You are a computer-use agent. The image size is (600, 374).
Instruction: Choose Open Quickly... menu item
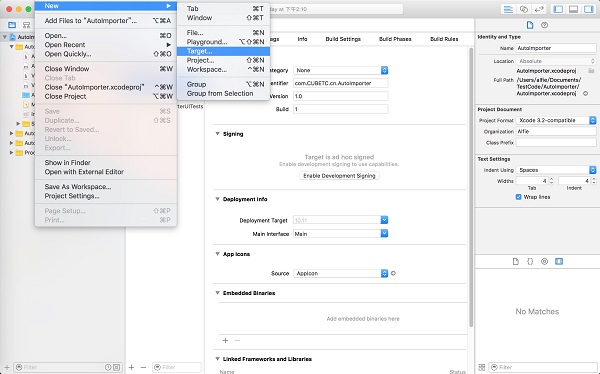tap(106, 54)
